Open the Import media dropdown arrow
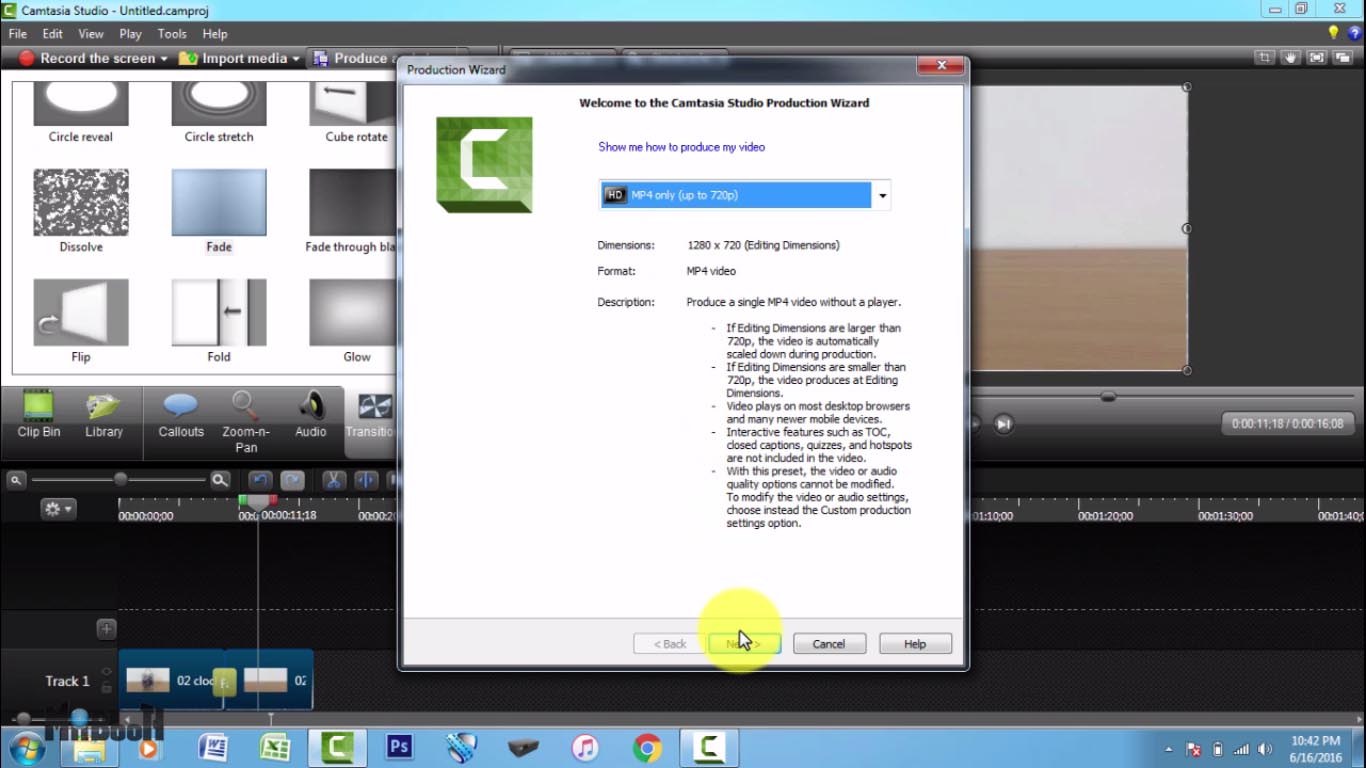This screenshot has width=1366, height=768. tap(296, 59)
